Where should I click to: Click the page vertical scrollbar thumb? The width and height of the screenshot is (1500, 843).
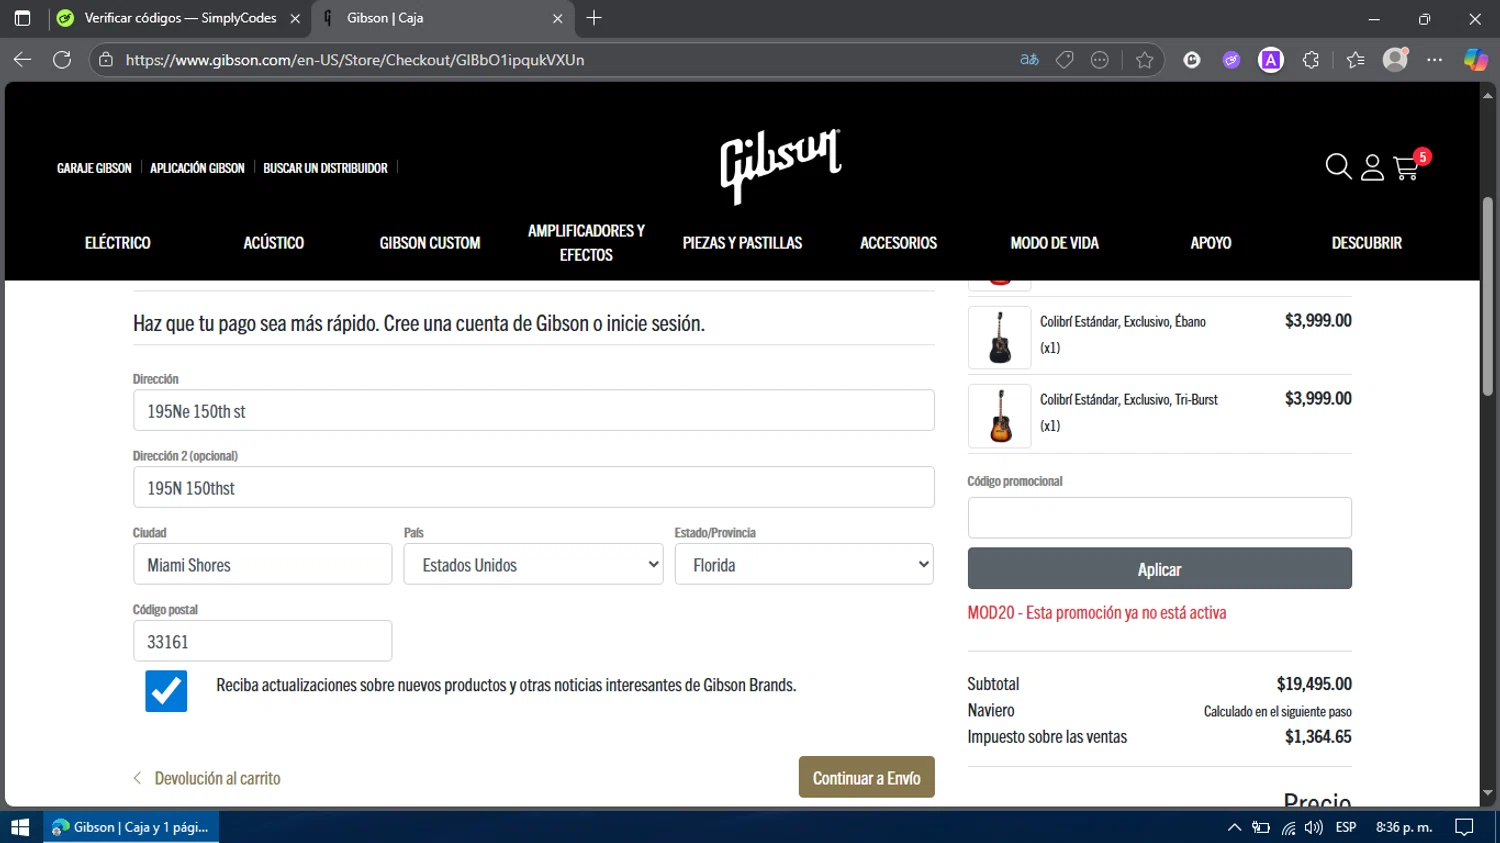tap(1488, 296)
